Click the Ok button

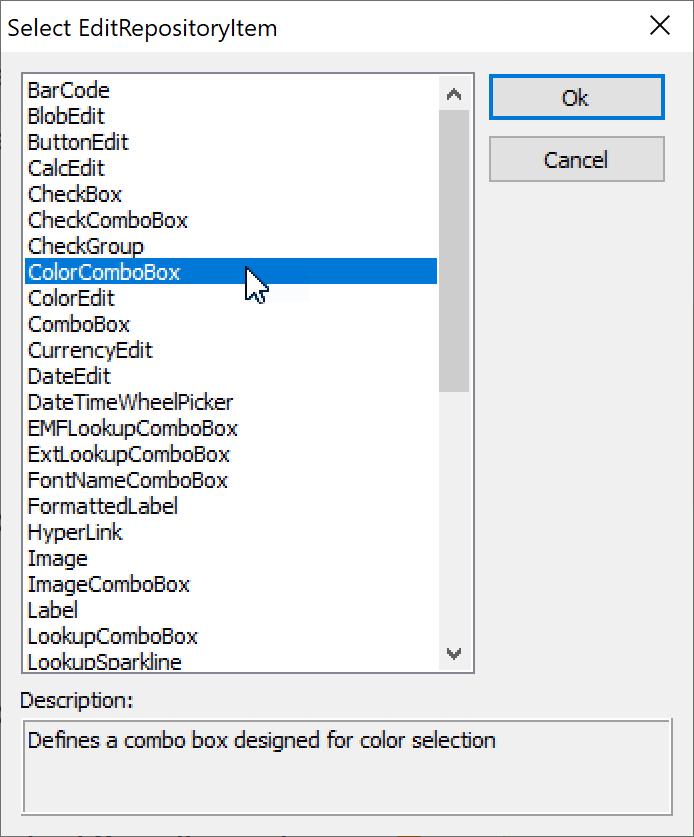576,98
